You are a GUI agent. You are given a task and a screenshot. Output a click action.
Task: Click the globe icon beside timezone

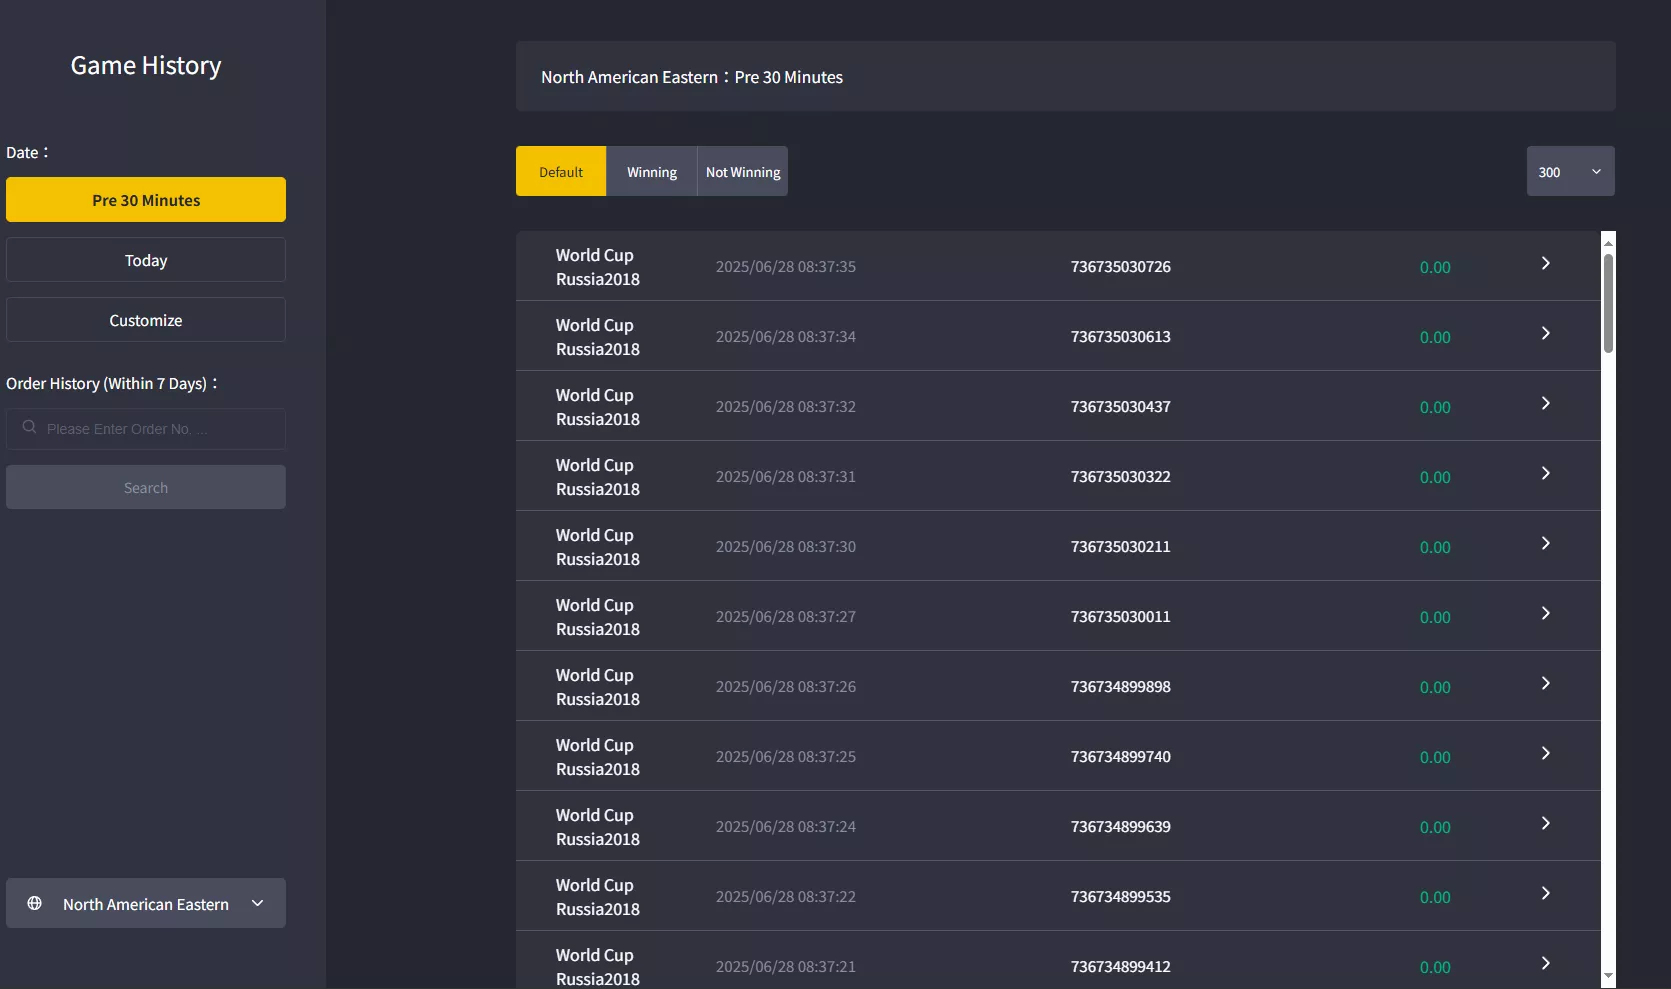pyautogui.click(x=35, y=903)
